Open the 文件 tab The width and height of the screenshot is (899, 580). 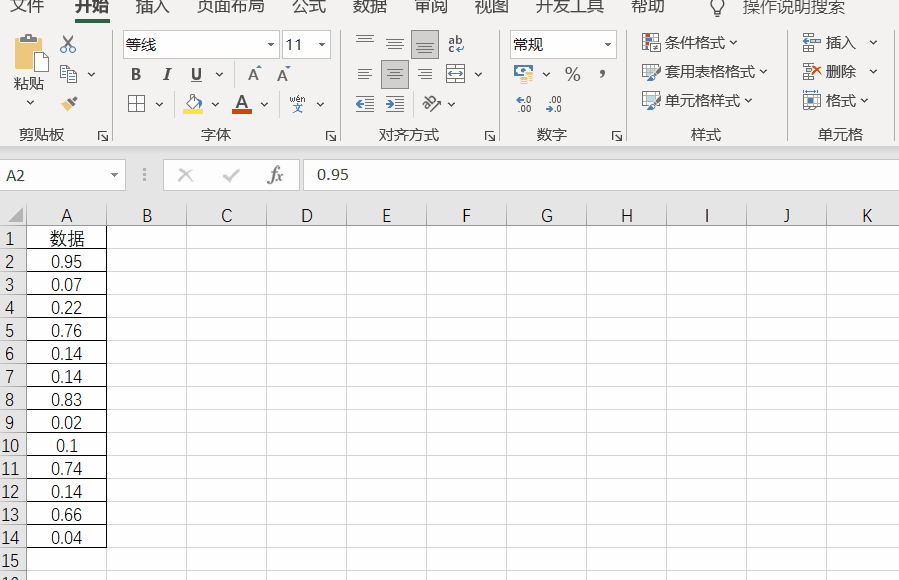[27, 7]
